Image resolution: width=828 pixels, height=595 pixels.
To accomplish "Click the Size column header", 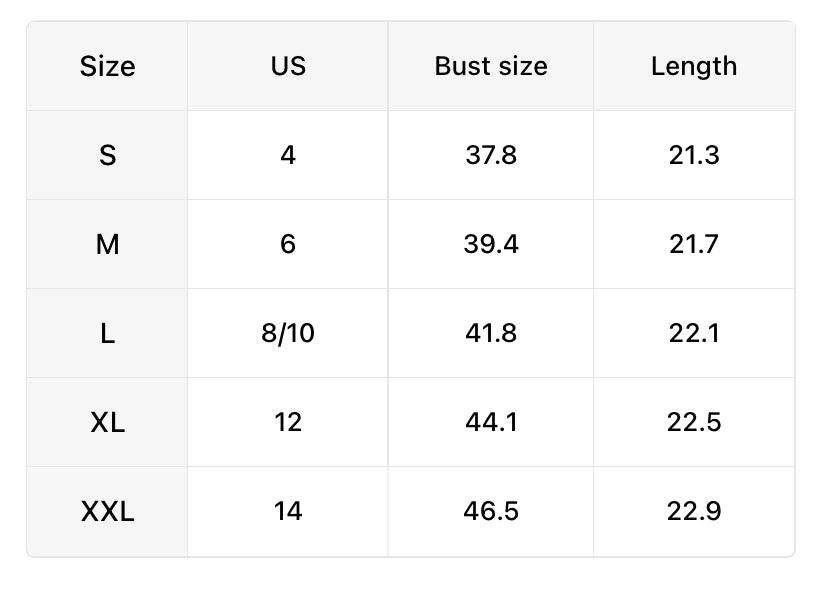I will pyautogui.click(x=107, y=66).
